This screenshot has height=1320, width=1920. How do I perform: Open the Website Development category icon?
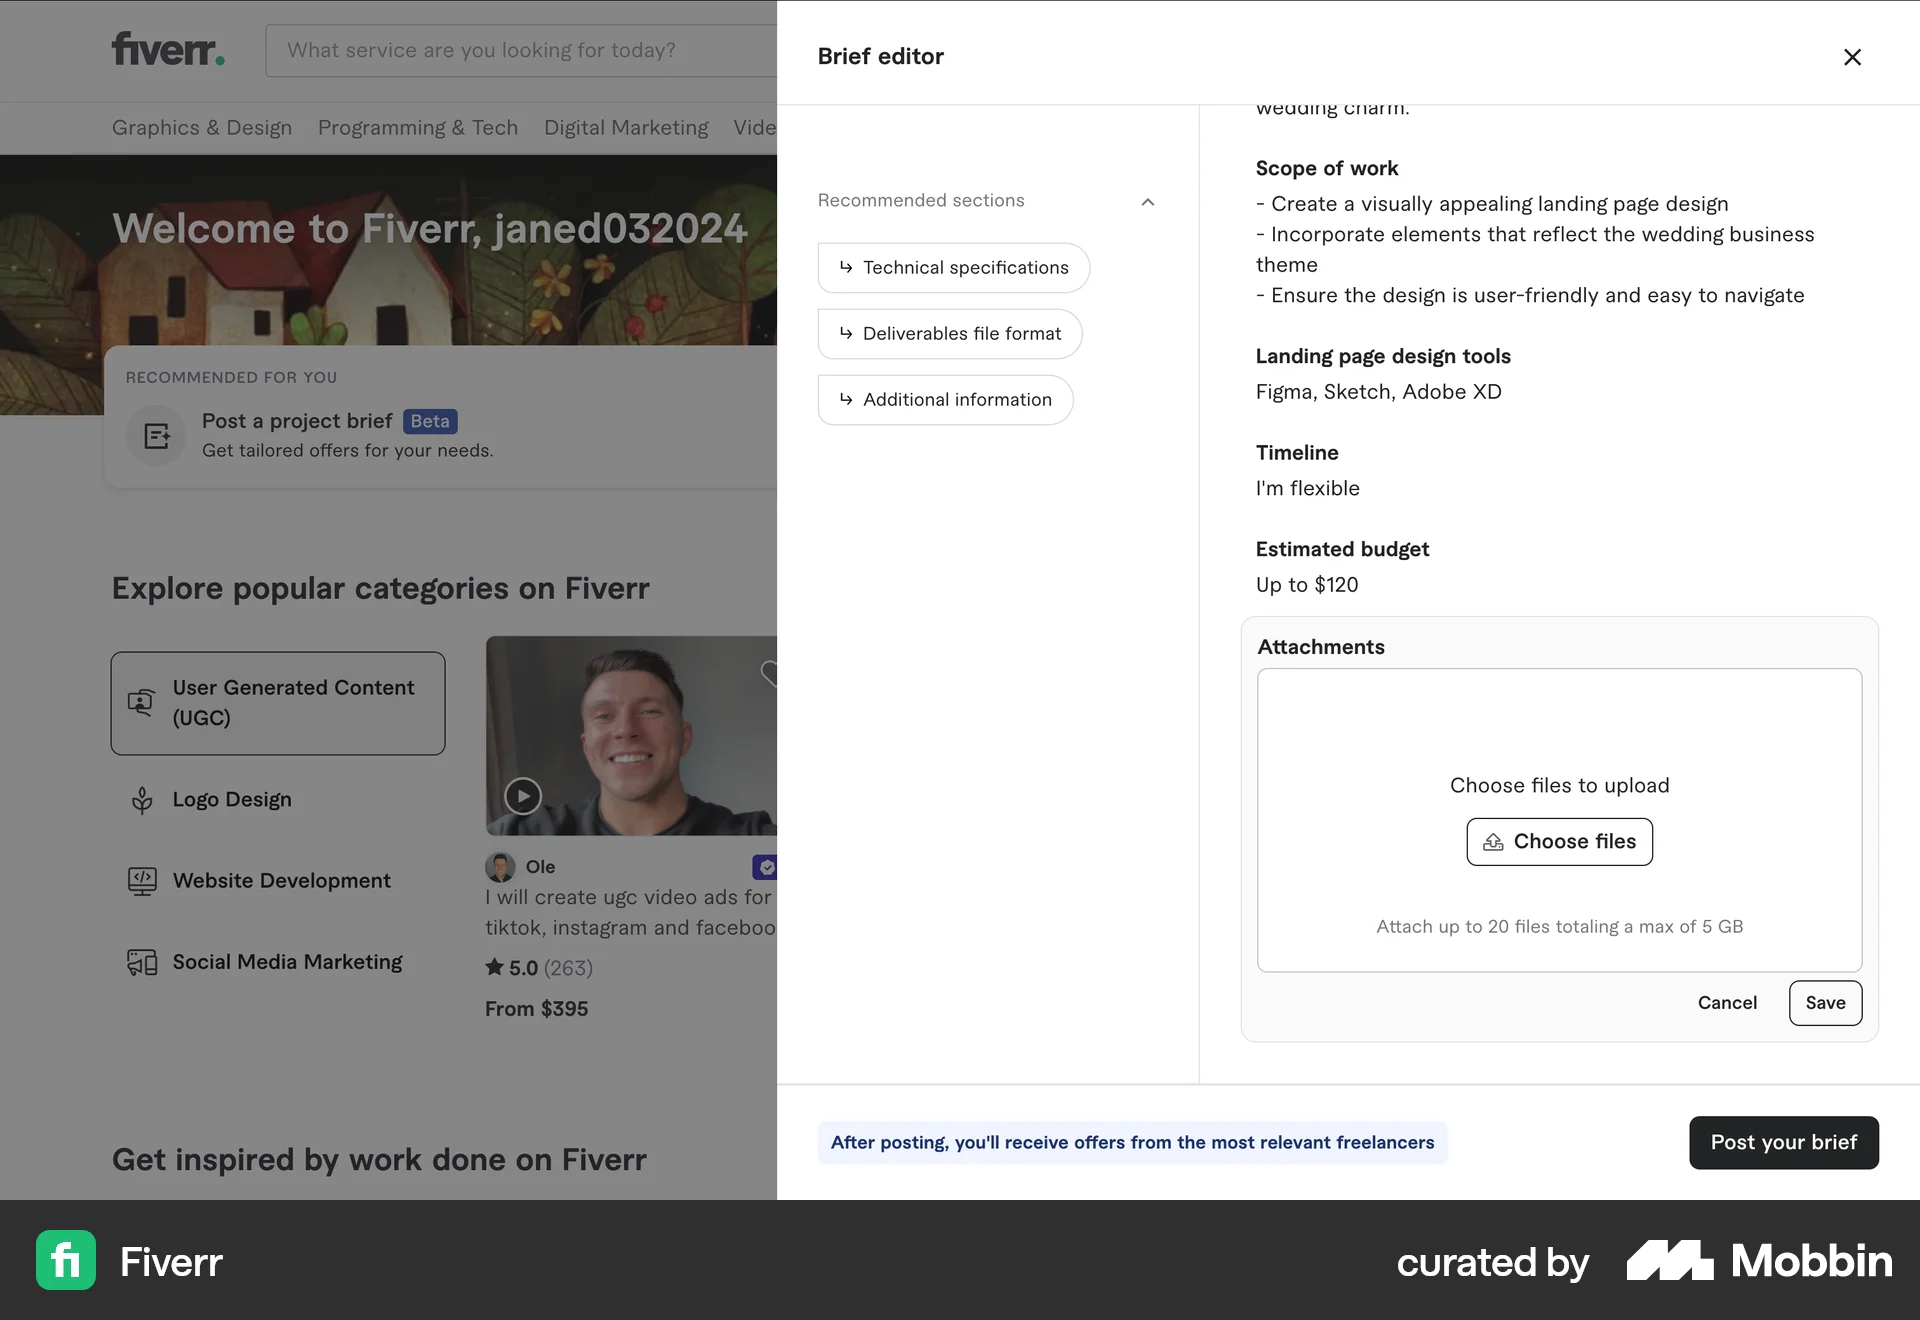pyautogui.click(x=142, y=880)
